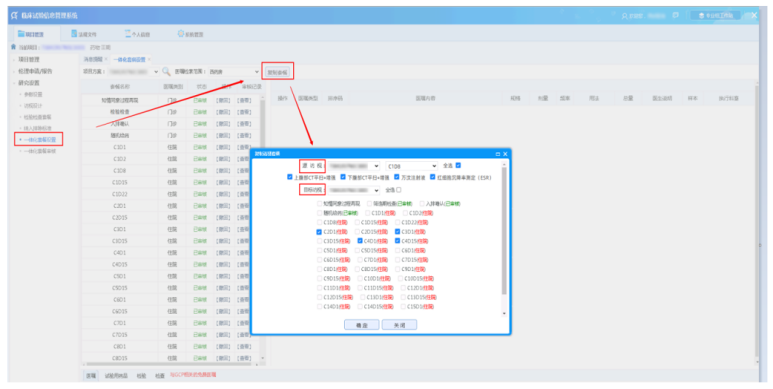The image size is (773, 389).
Task: Select the 一体化套餐设置 tab
Action: point(129,59)
